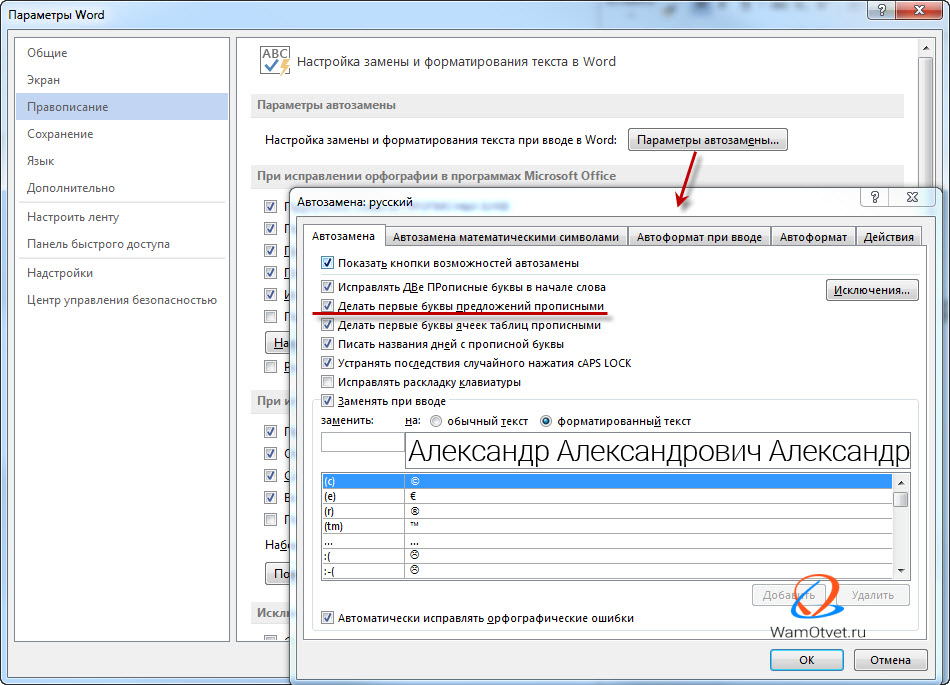The height and width of the screenshot is (685, 950).
Task: Switch to 'Автоформат при вводе' tab
Action: tap(699, 237)
